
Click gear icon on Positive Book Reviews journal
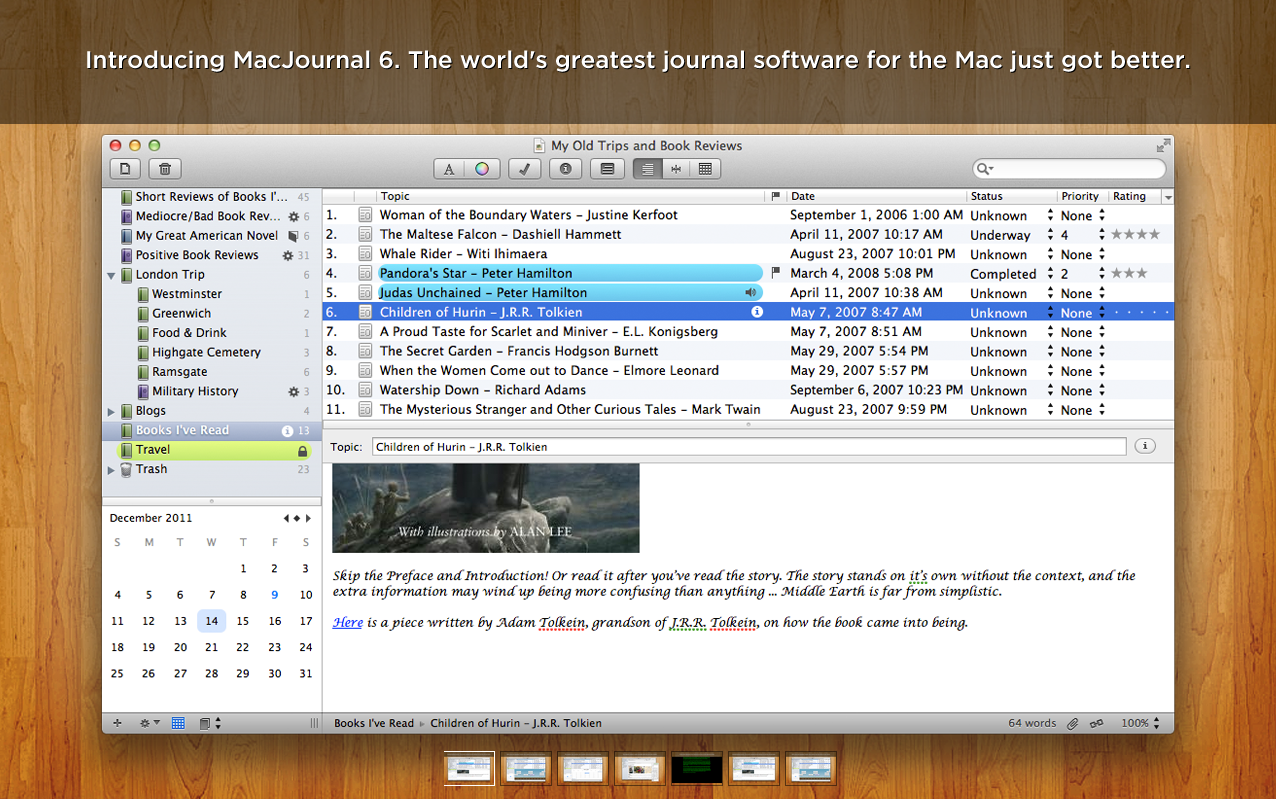[288, 255]
